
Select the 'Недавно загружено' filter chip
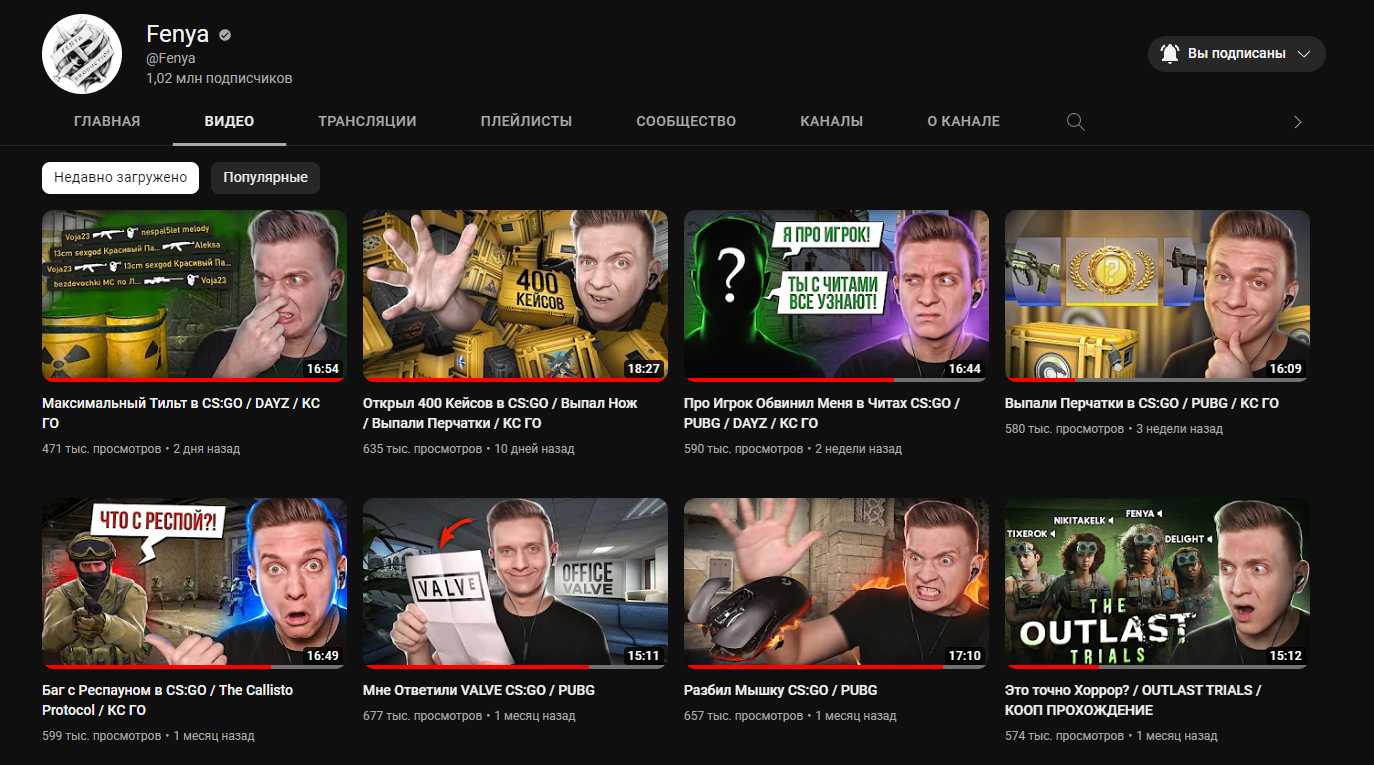pos(120,177)
